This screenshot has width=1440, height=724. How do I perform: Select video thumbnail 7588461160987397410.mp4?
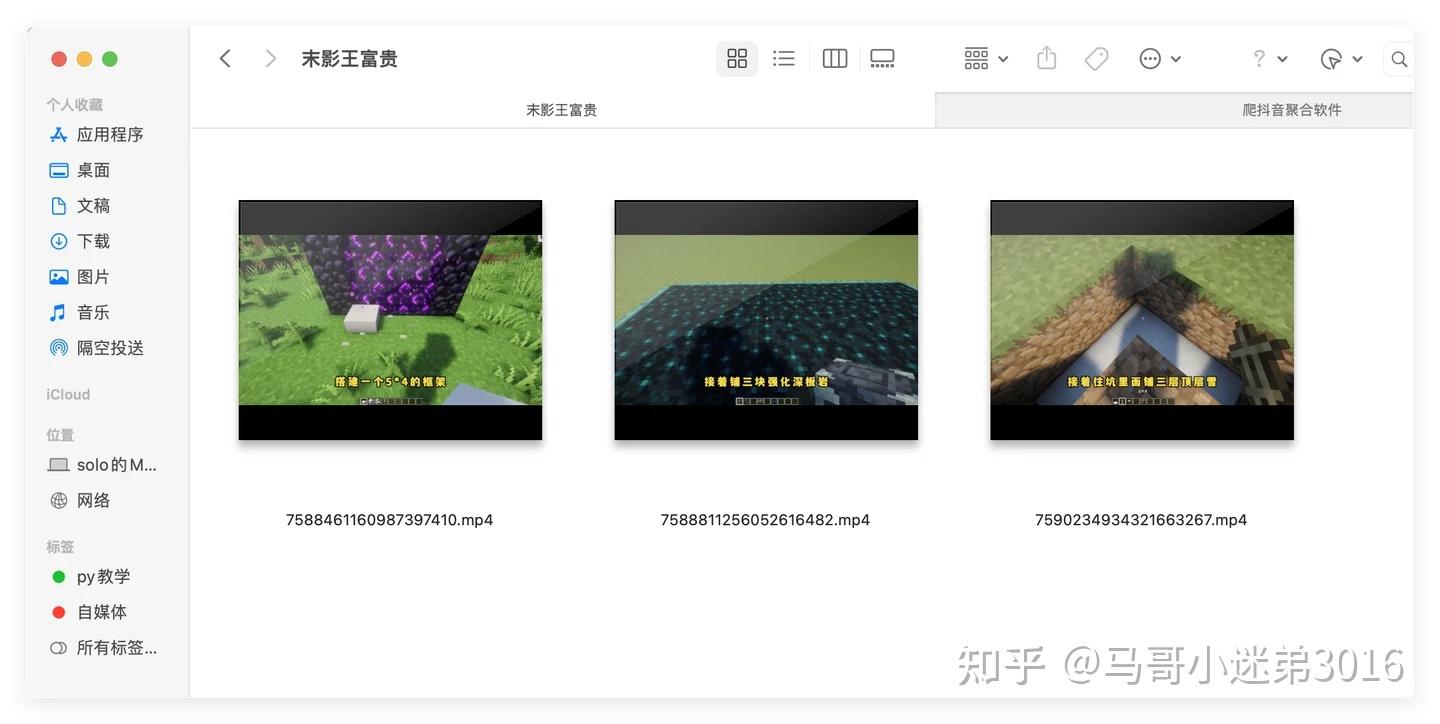point(390,320)
